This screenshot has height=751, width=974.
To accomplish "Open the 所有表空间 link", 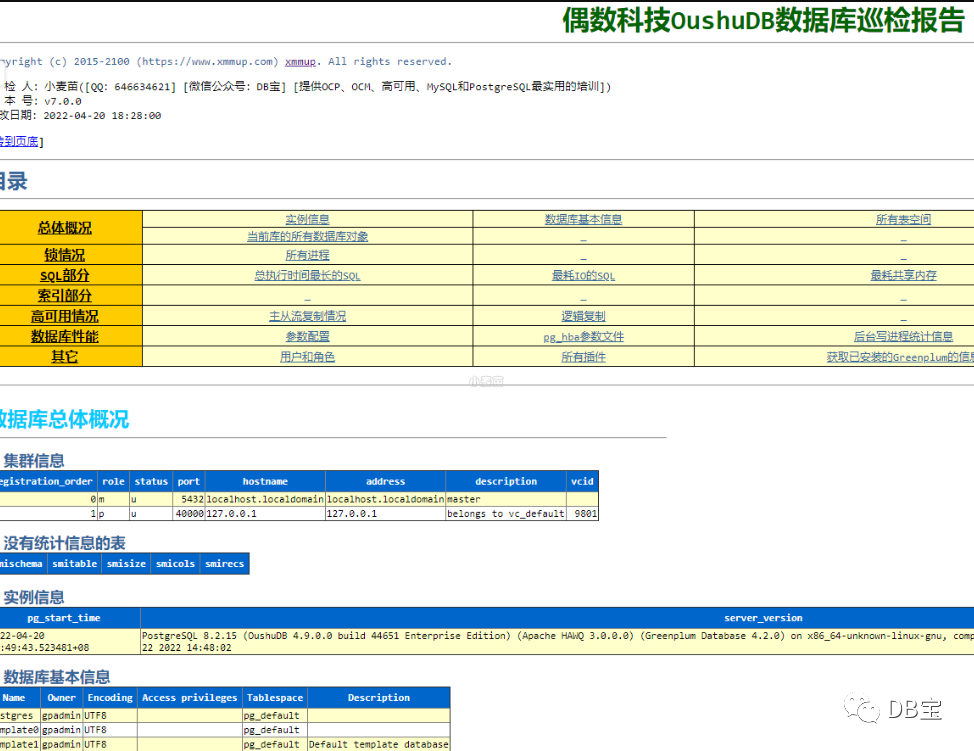I will [x=903, y=219].
